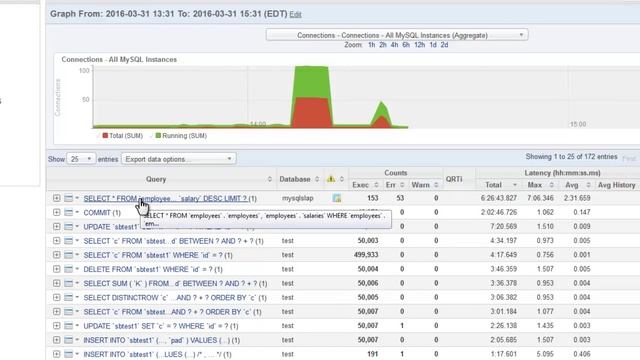Open the Show entries count dropdown
Image resolution: width=640 pixels, height=360 pixels.
coord(81,159)
